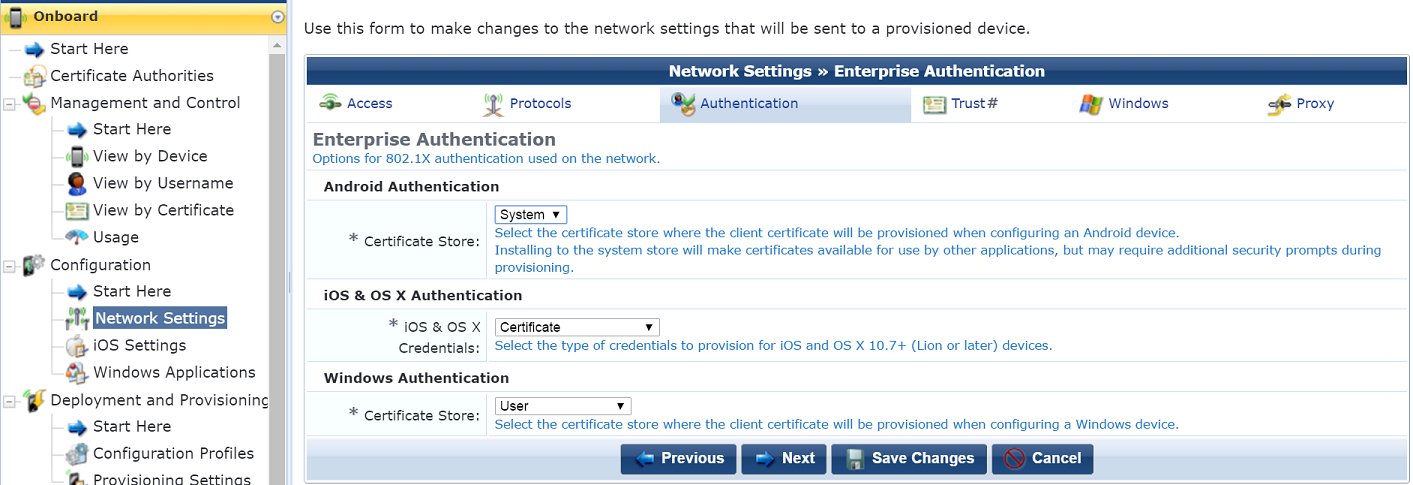Click the View by Certificate icon
Image resolution: width=1413 pixels, height=485 pixels.
77,211
